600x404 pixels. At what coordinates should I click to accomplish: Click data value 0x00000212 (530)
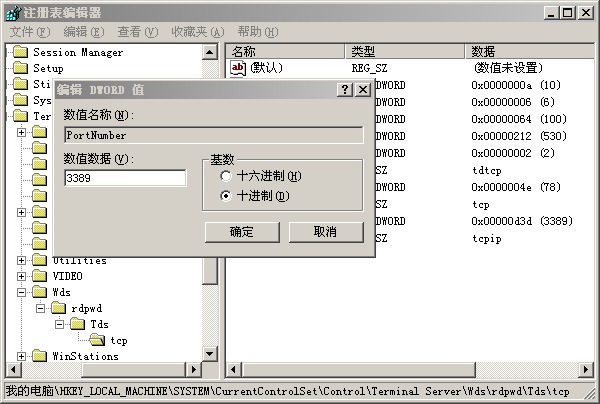point(519,136)
